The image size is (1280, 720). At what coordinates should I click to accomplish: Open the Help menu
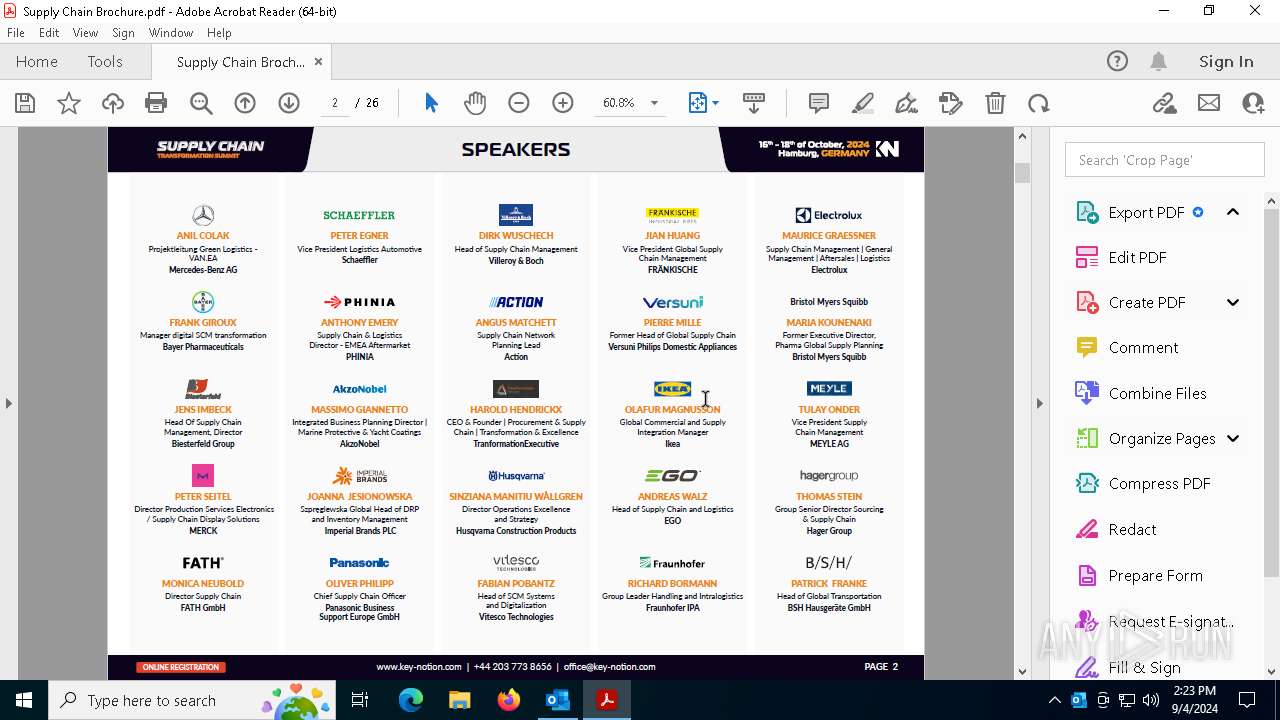click(219, 33)
